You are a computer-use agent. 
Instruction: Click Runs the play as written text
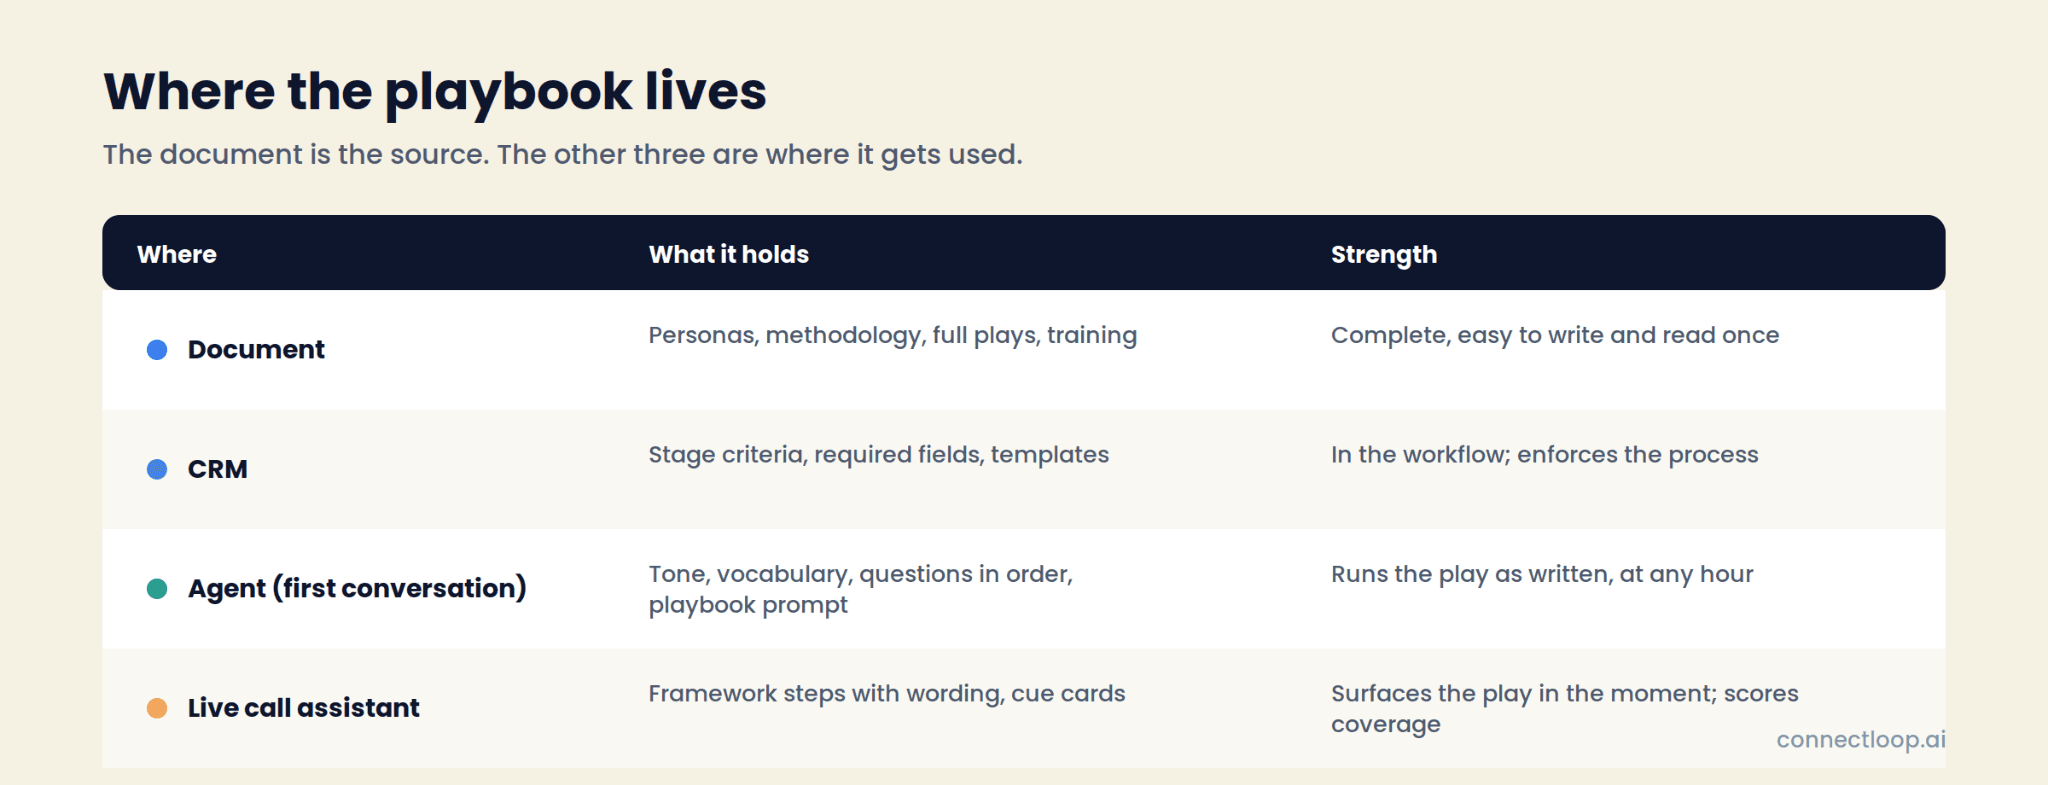coord(1542,574)
